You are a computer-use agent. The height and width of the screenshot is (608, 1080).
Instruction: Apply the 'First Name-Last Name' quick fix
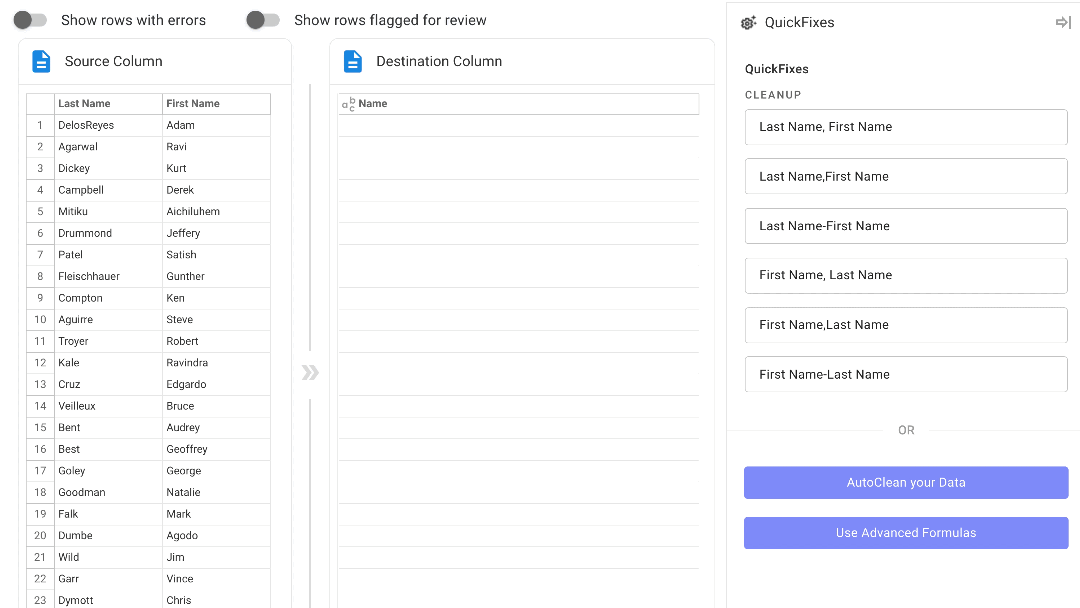(906, 375)
